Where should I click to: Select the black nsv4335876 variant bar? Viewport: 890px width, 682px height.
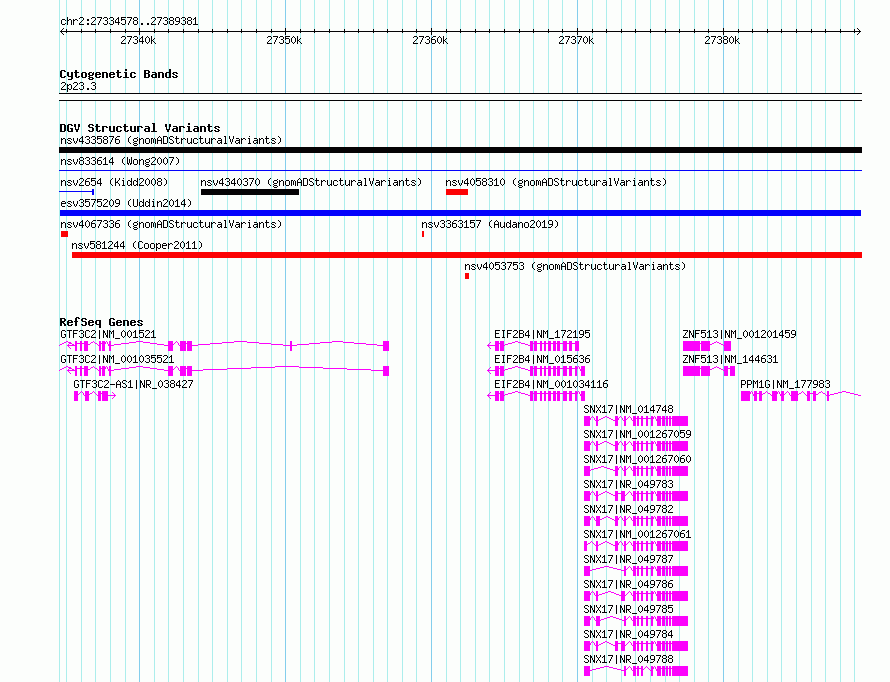pos(460,150)
